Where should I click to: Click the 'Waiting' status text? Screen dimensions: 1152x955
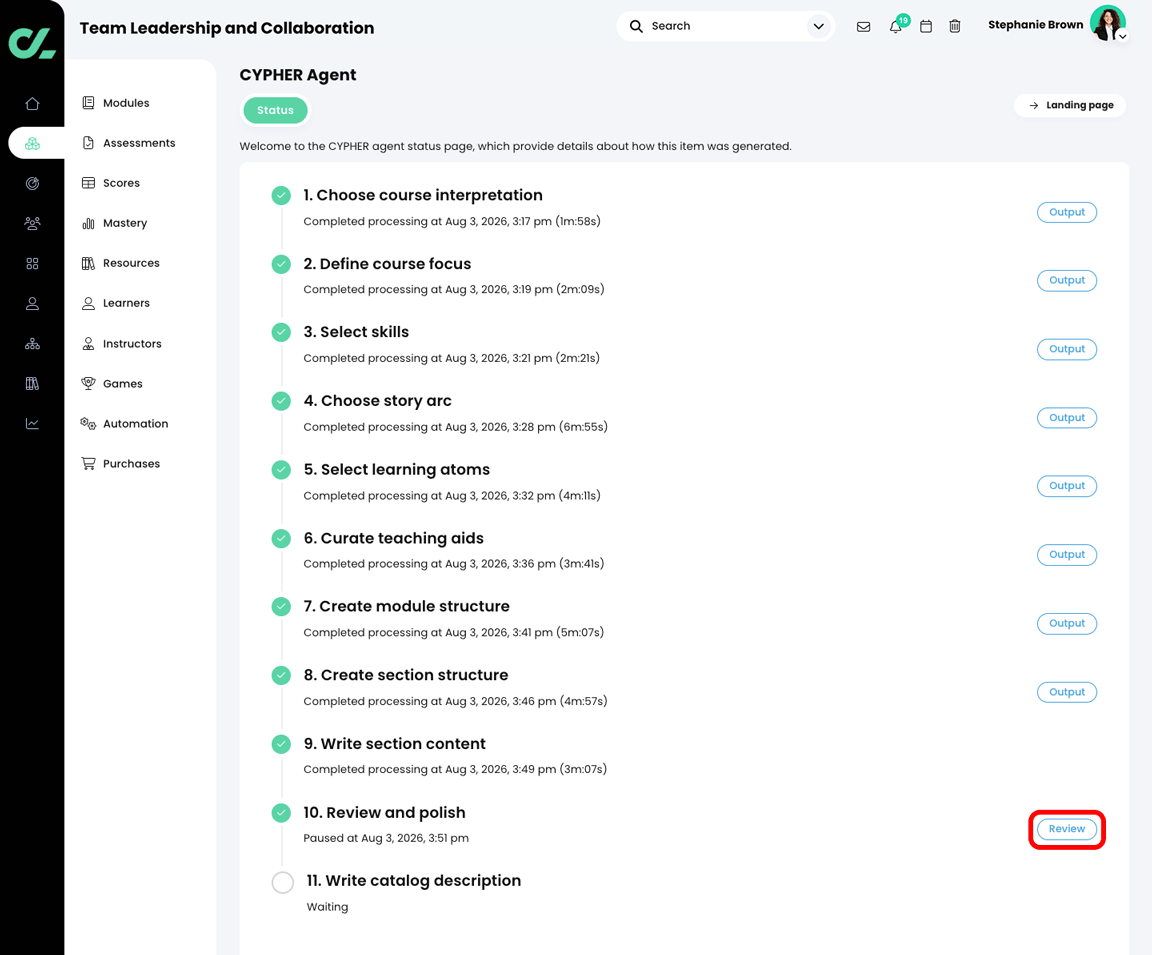327,907
